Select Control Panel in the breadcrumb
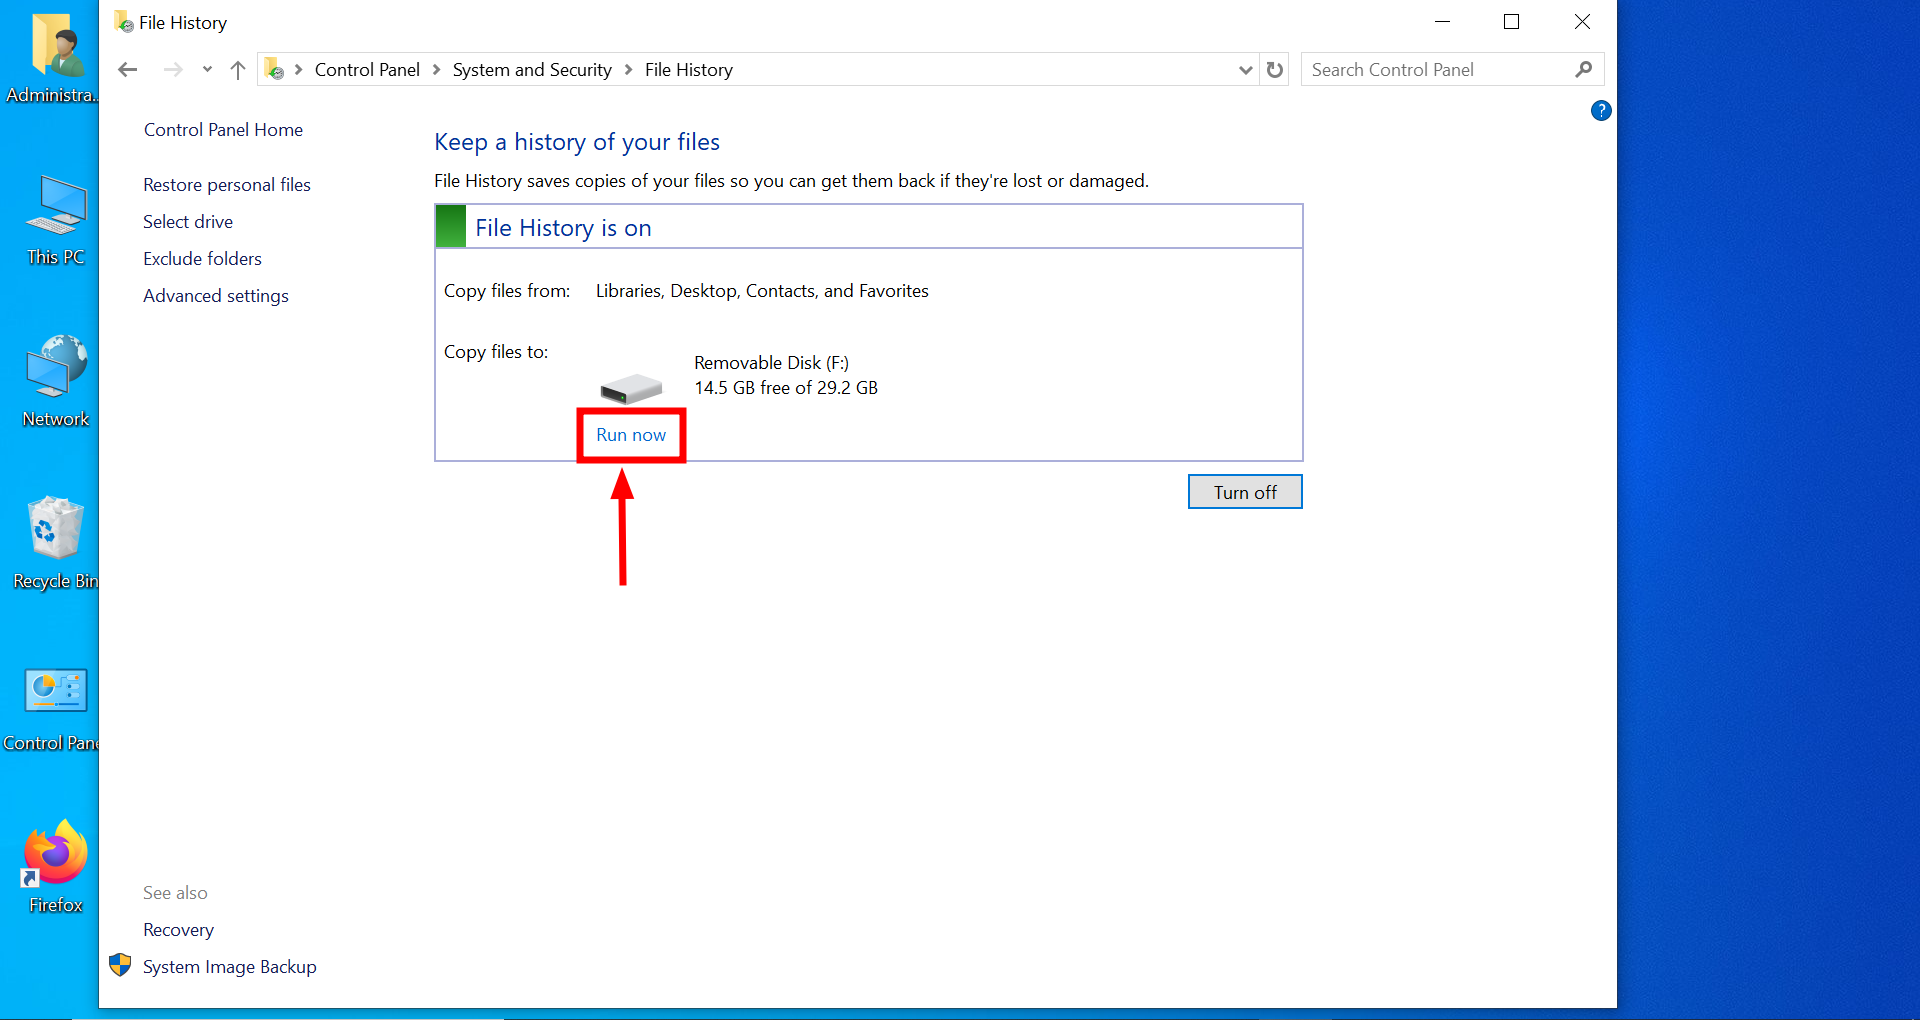1920x1020 pixels. (367, 70)
